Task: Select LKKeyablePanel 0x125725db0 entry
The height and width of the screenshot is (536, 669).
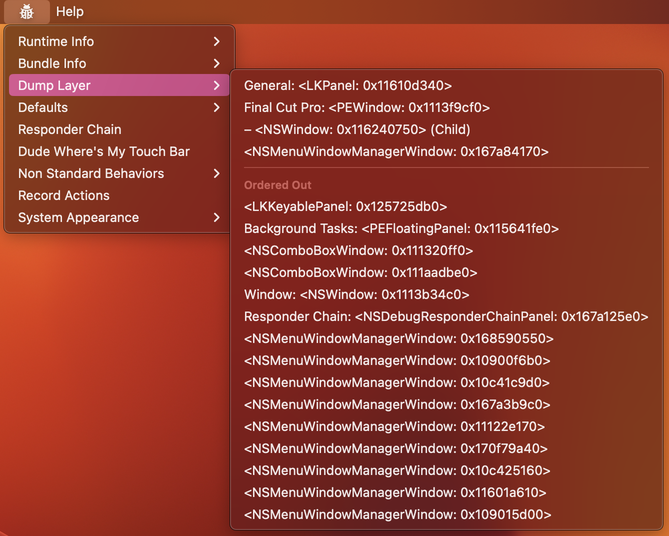Action: pos(446,207)
